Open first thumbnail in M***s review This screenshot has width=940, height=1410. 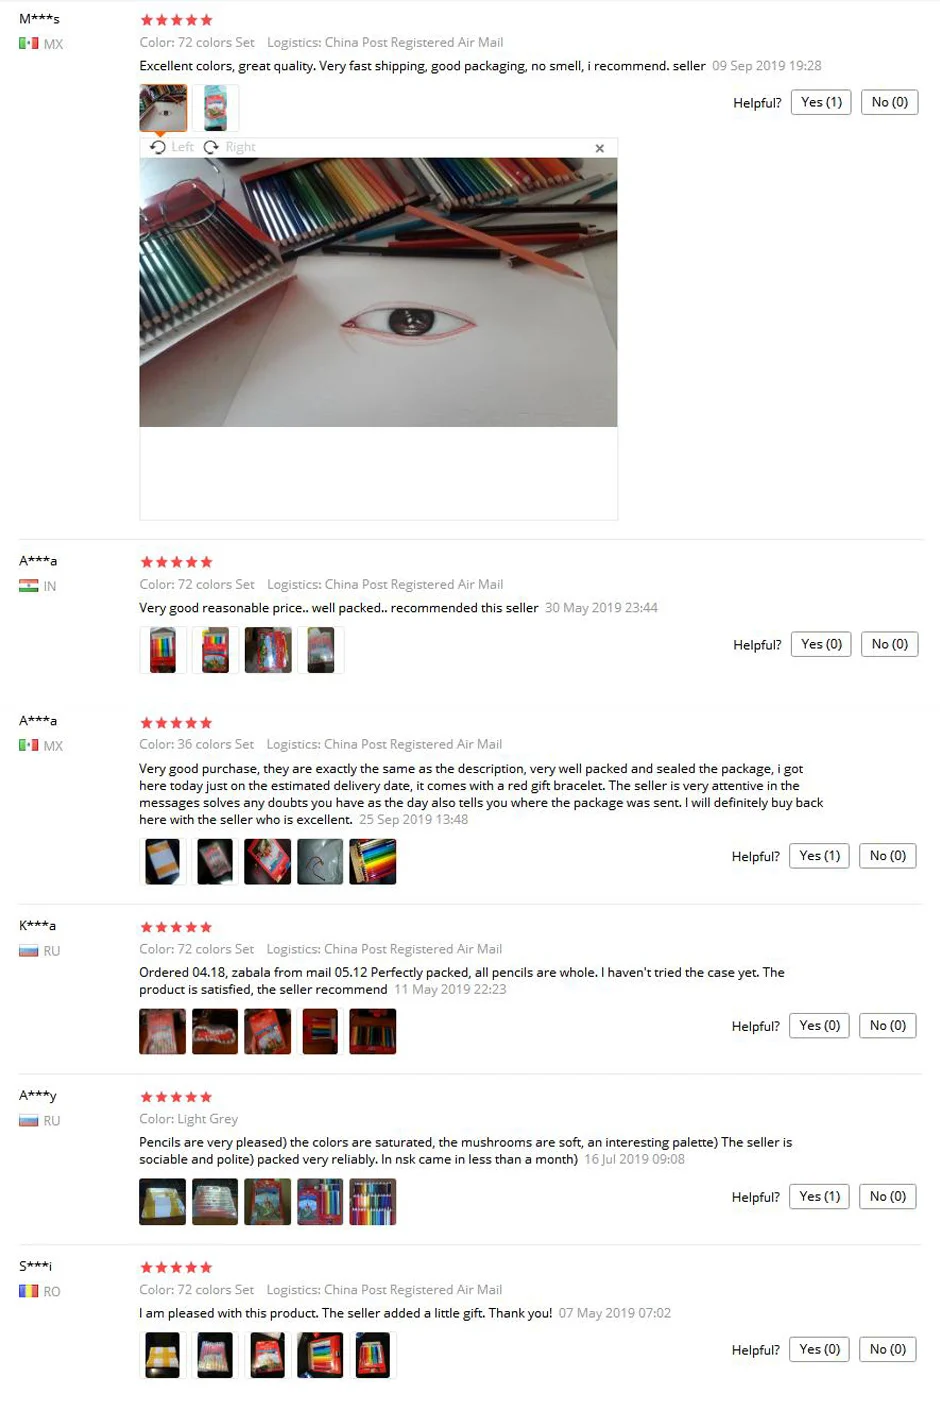[163, 108]
